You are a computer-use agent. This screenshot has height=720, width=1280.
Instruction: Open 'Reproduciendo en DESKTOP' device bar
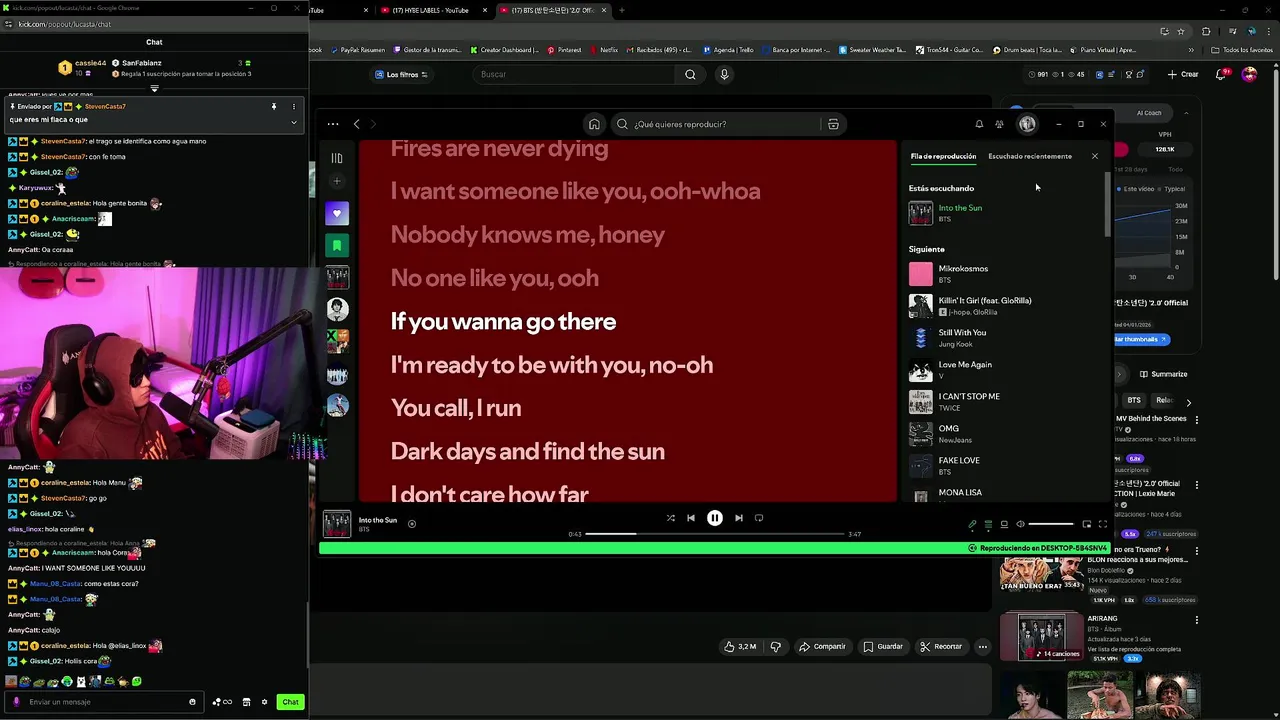point(1038,548)
